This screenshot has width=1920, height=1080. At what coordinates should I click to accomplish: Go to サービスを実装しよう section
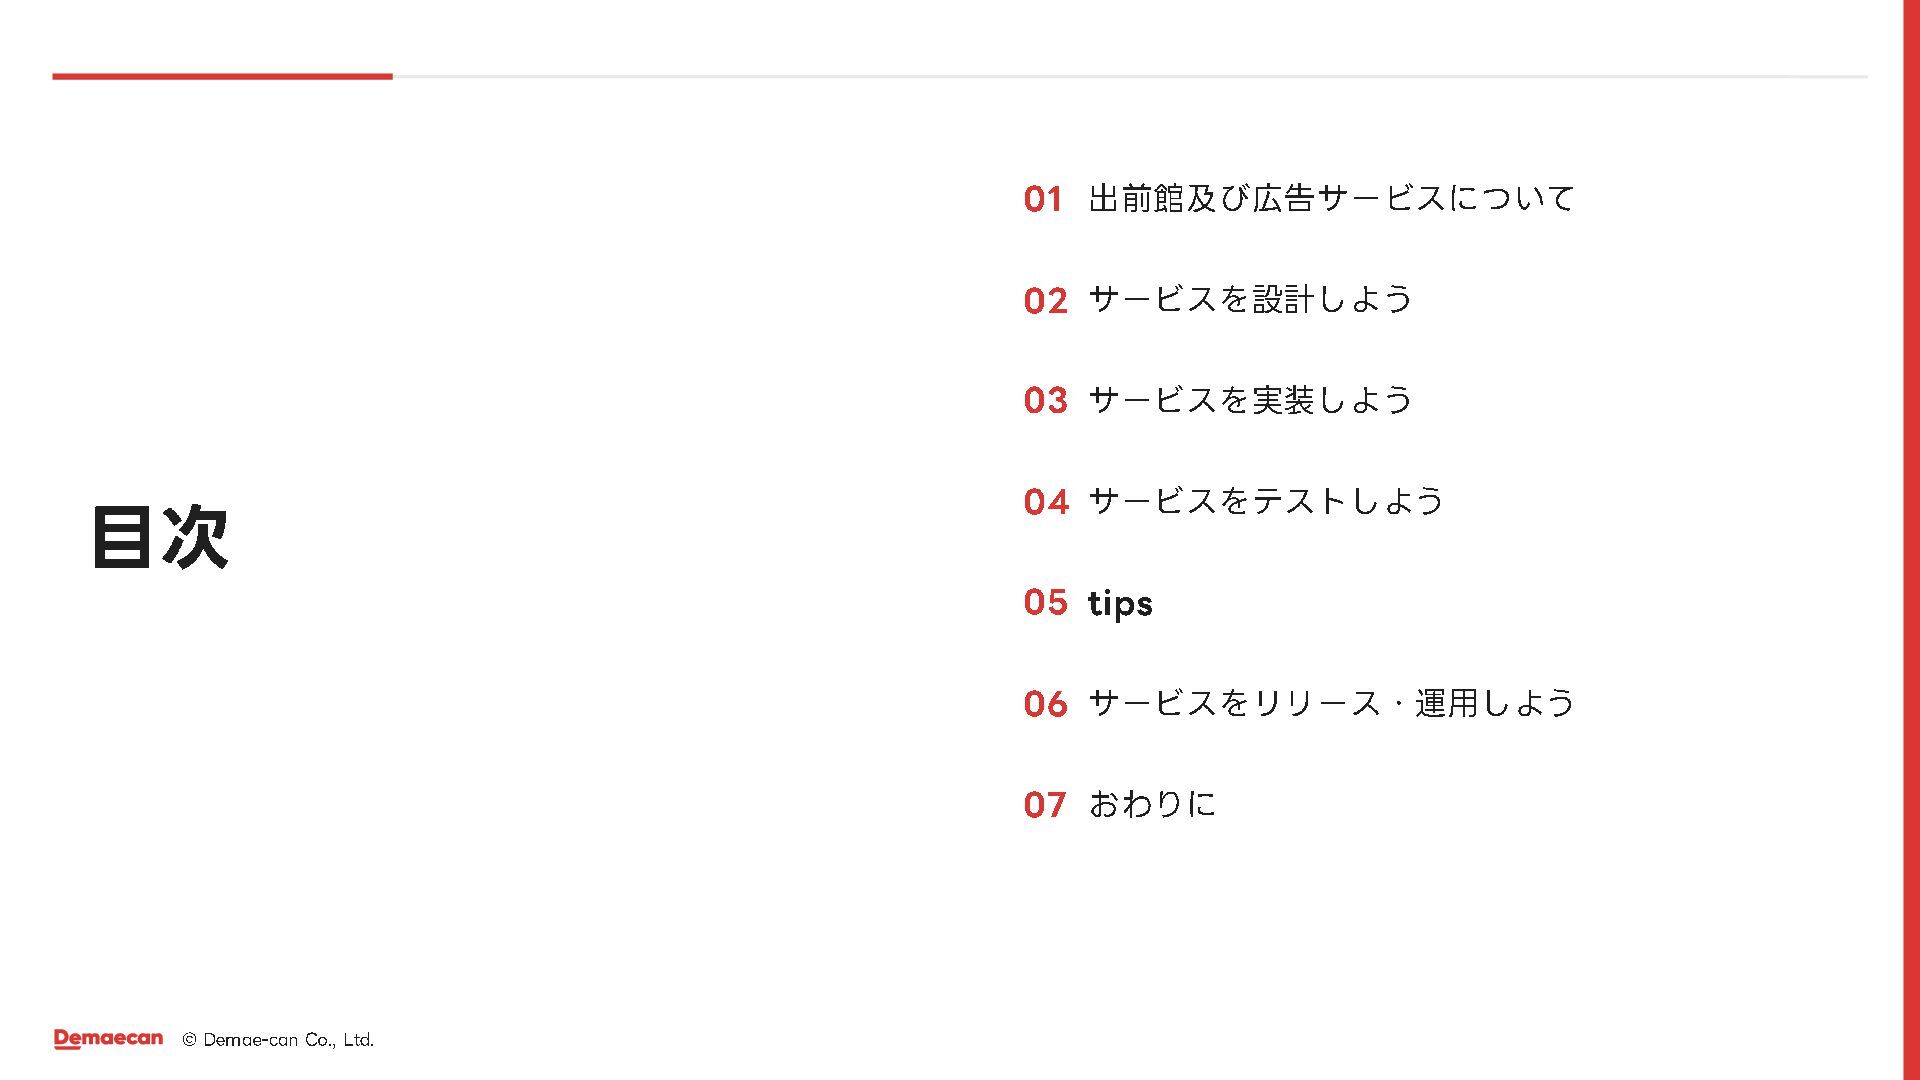pyautogui.click(x=1250, y=400)
